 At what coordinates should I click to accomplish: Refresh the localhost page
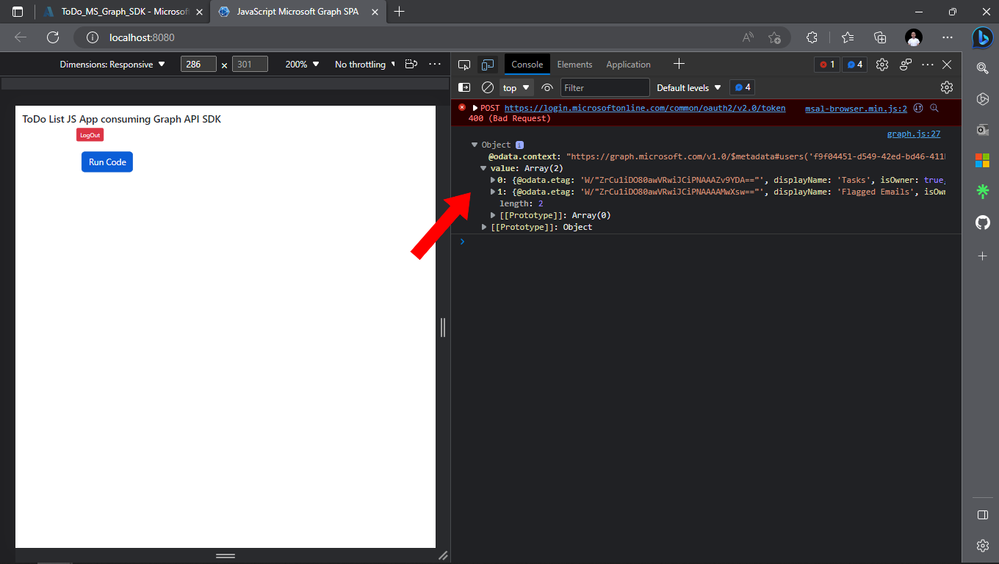click(53, 38)
